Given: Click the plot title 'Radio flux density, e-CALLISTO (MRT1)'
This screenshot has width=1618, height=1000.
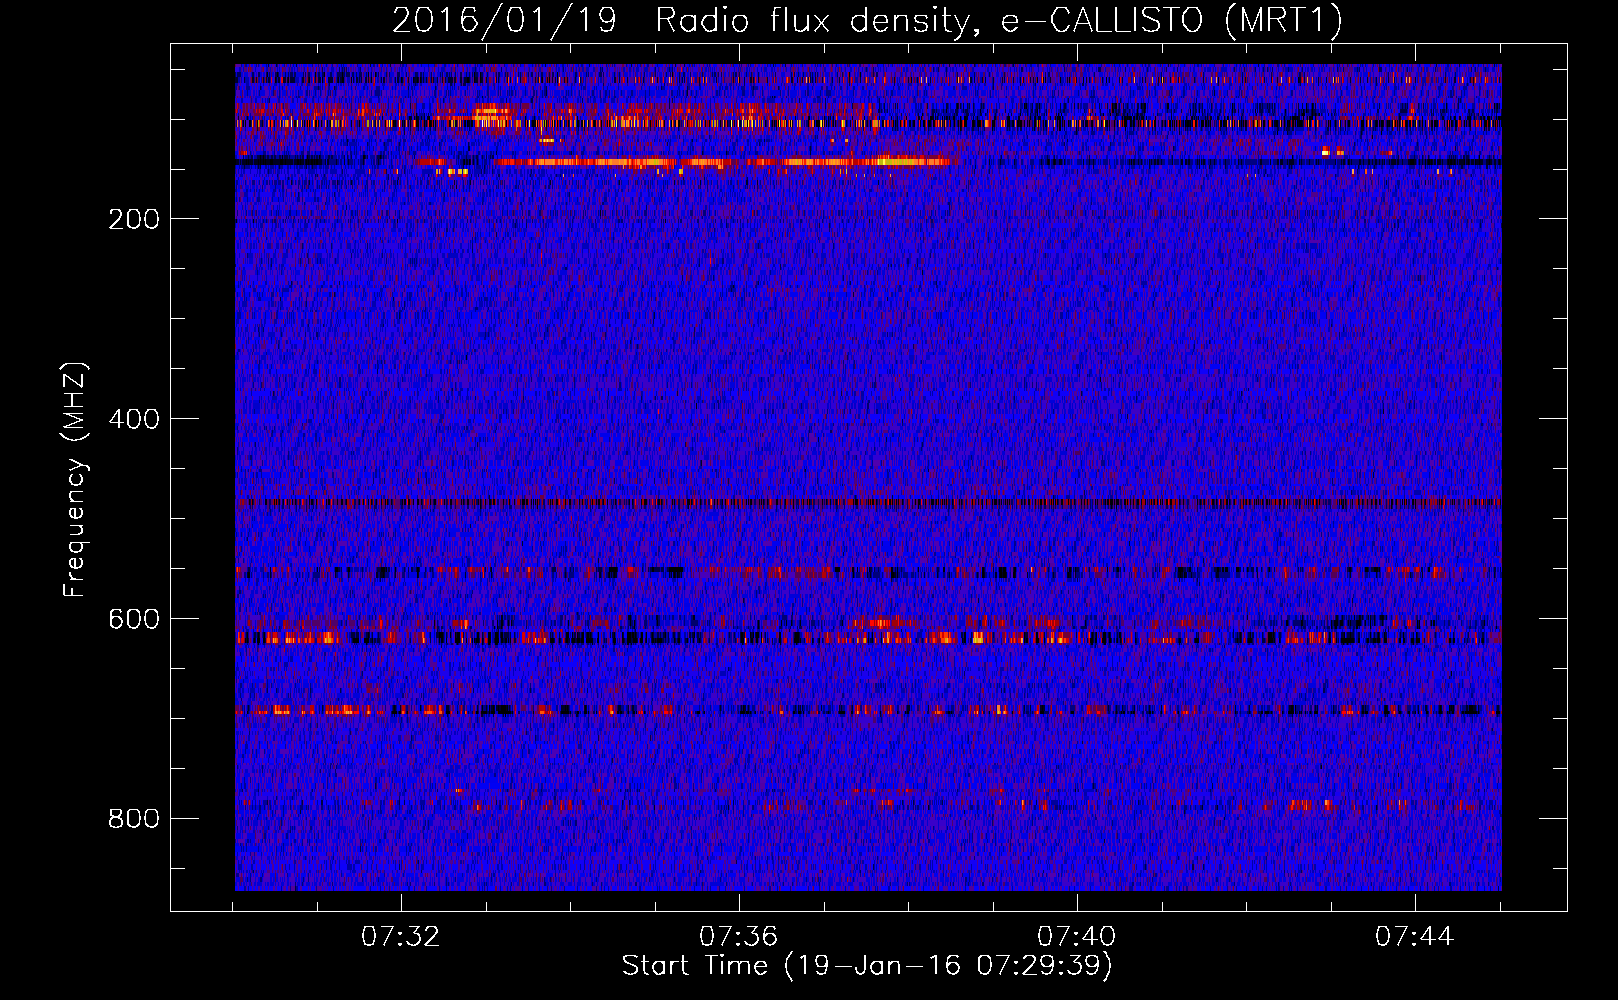Looking at the screenshot, I should tap(999, 21).
